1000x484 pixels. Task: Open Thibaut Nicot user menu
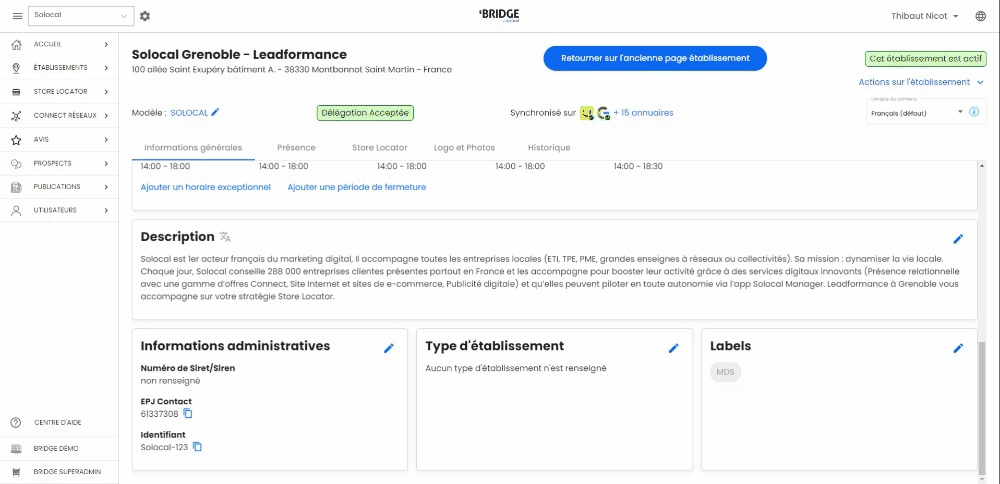pyautogui.click(x=925, y=16)
